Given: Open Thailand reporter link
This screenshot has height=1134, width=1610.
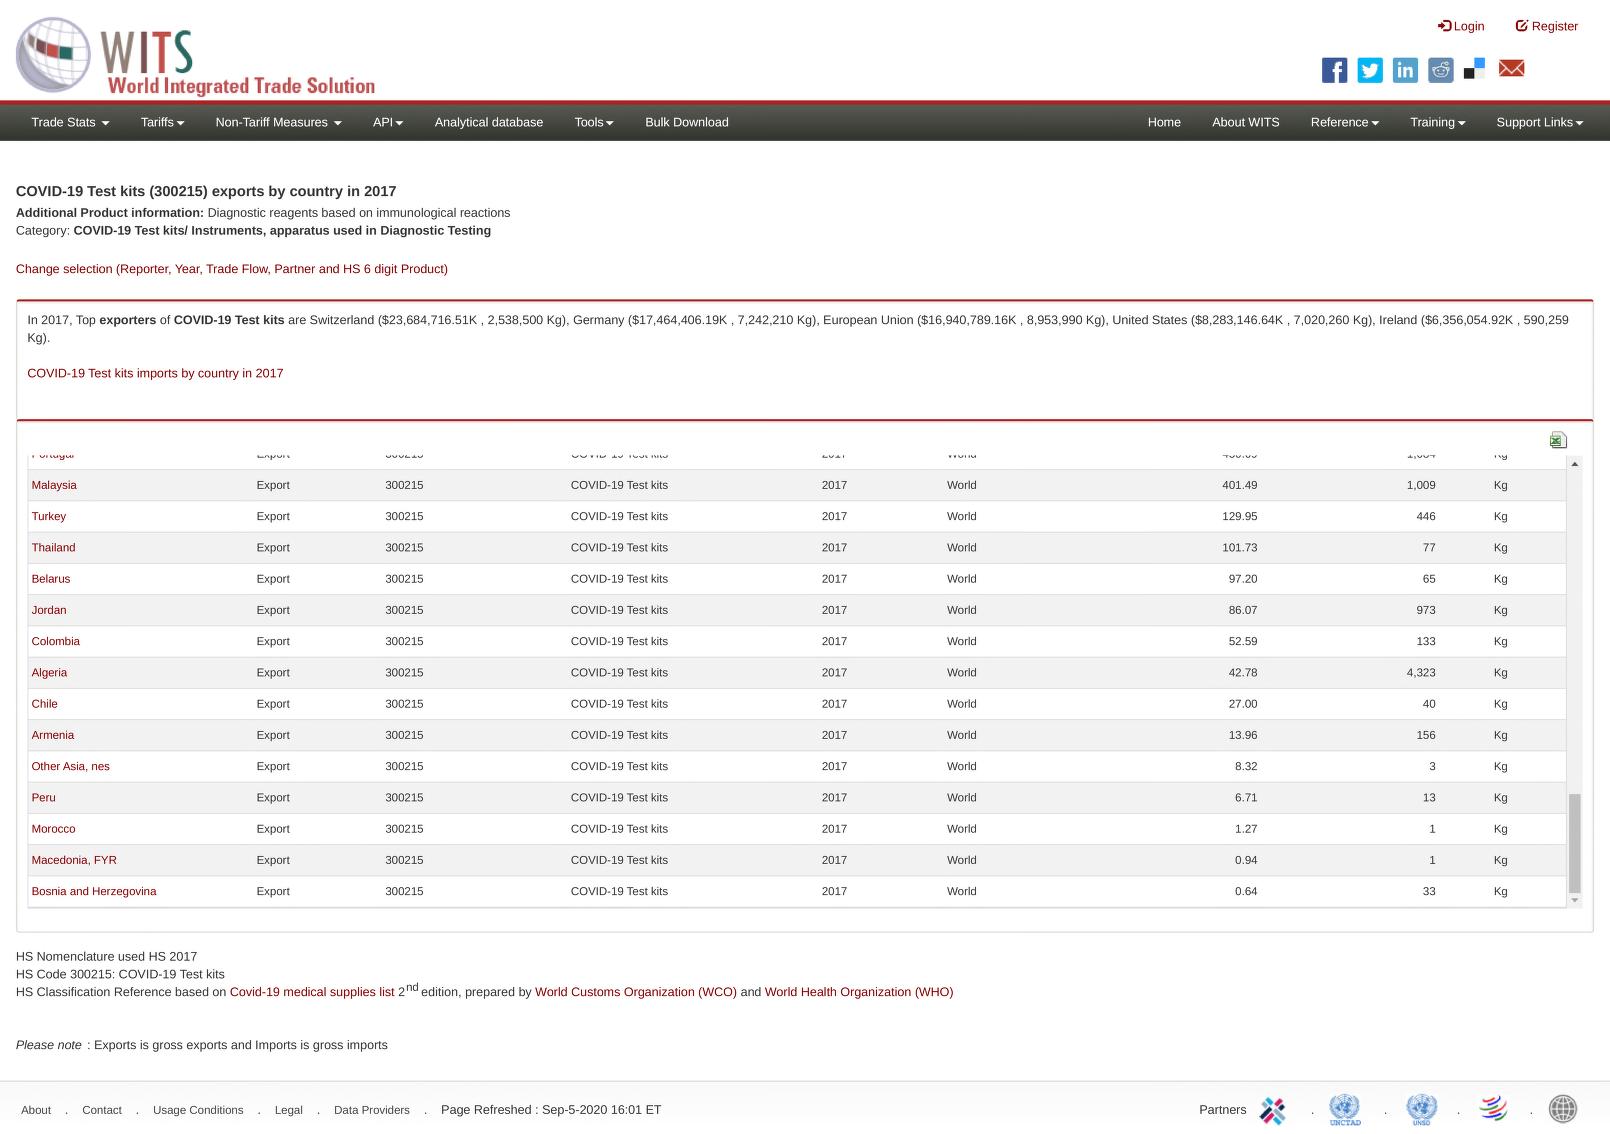Looking at the screenshot, I should [x=53, y=547].
